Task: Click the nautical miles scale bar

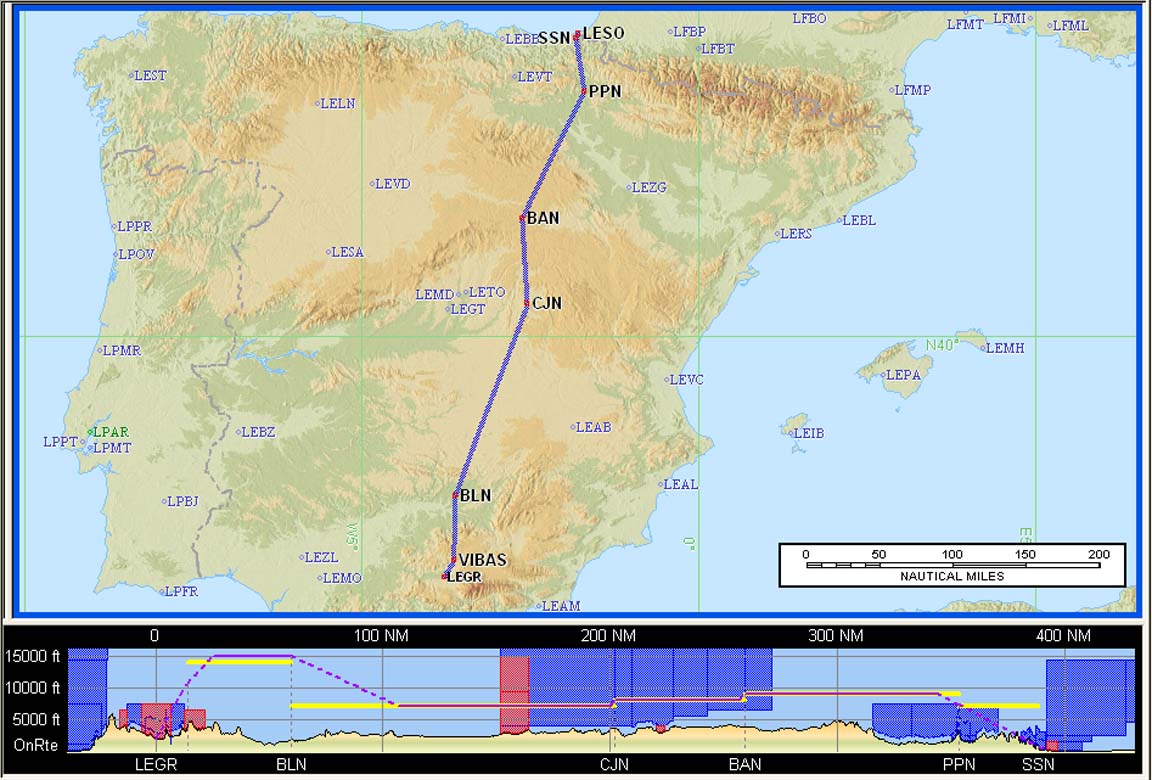Action: 951,564
